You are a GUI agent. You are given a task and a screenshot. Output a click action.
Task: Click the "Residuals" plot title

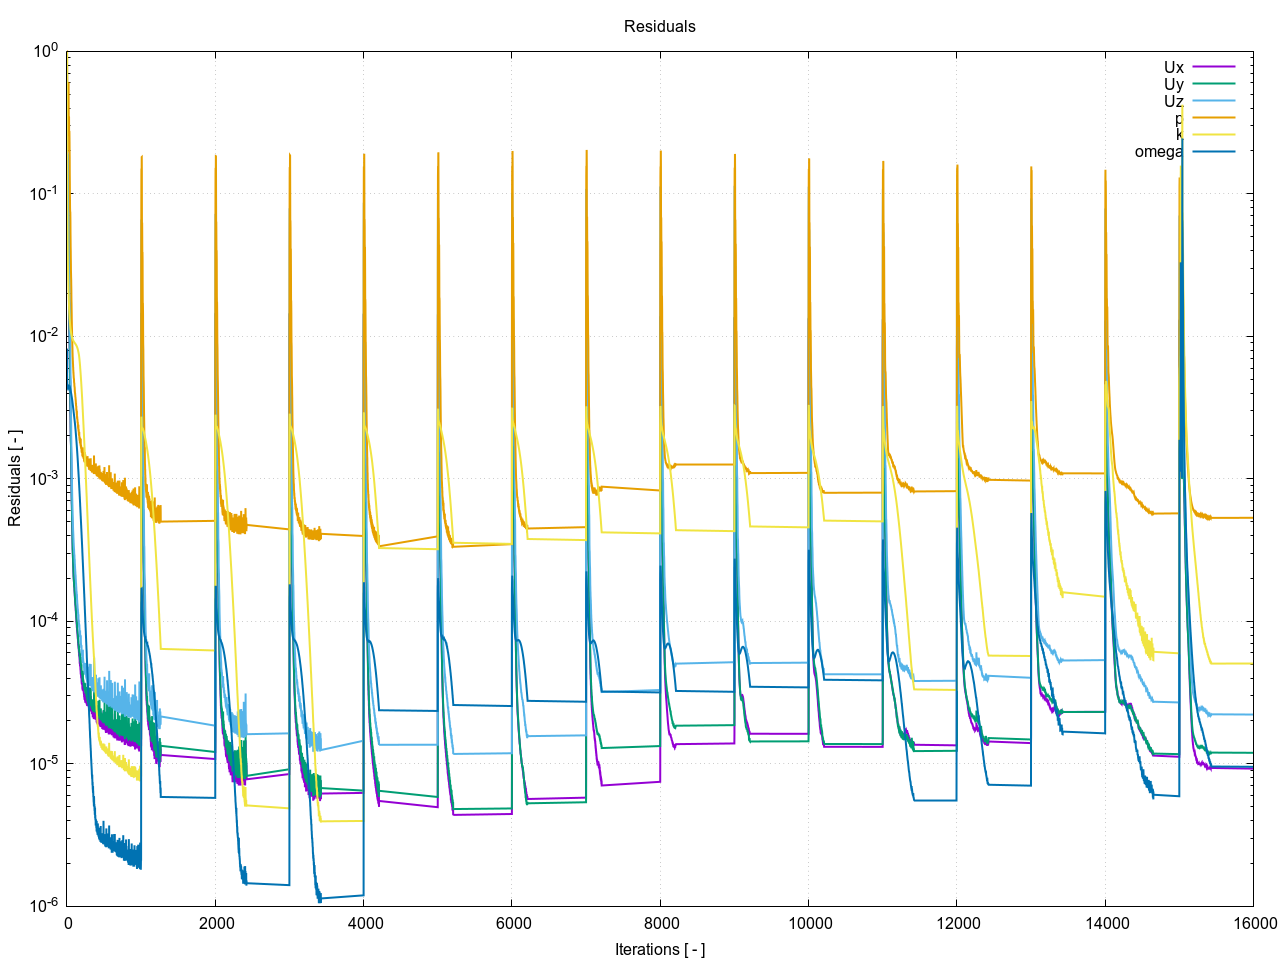pyautogui.click(x=659, y=27)
